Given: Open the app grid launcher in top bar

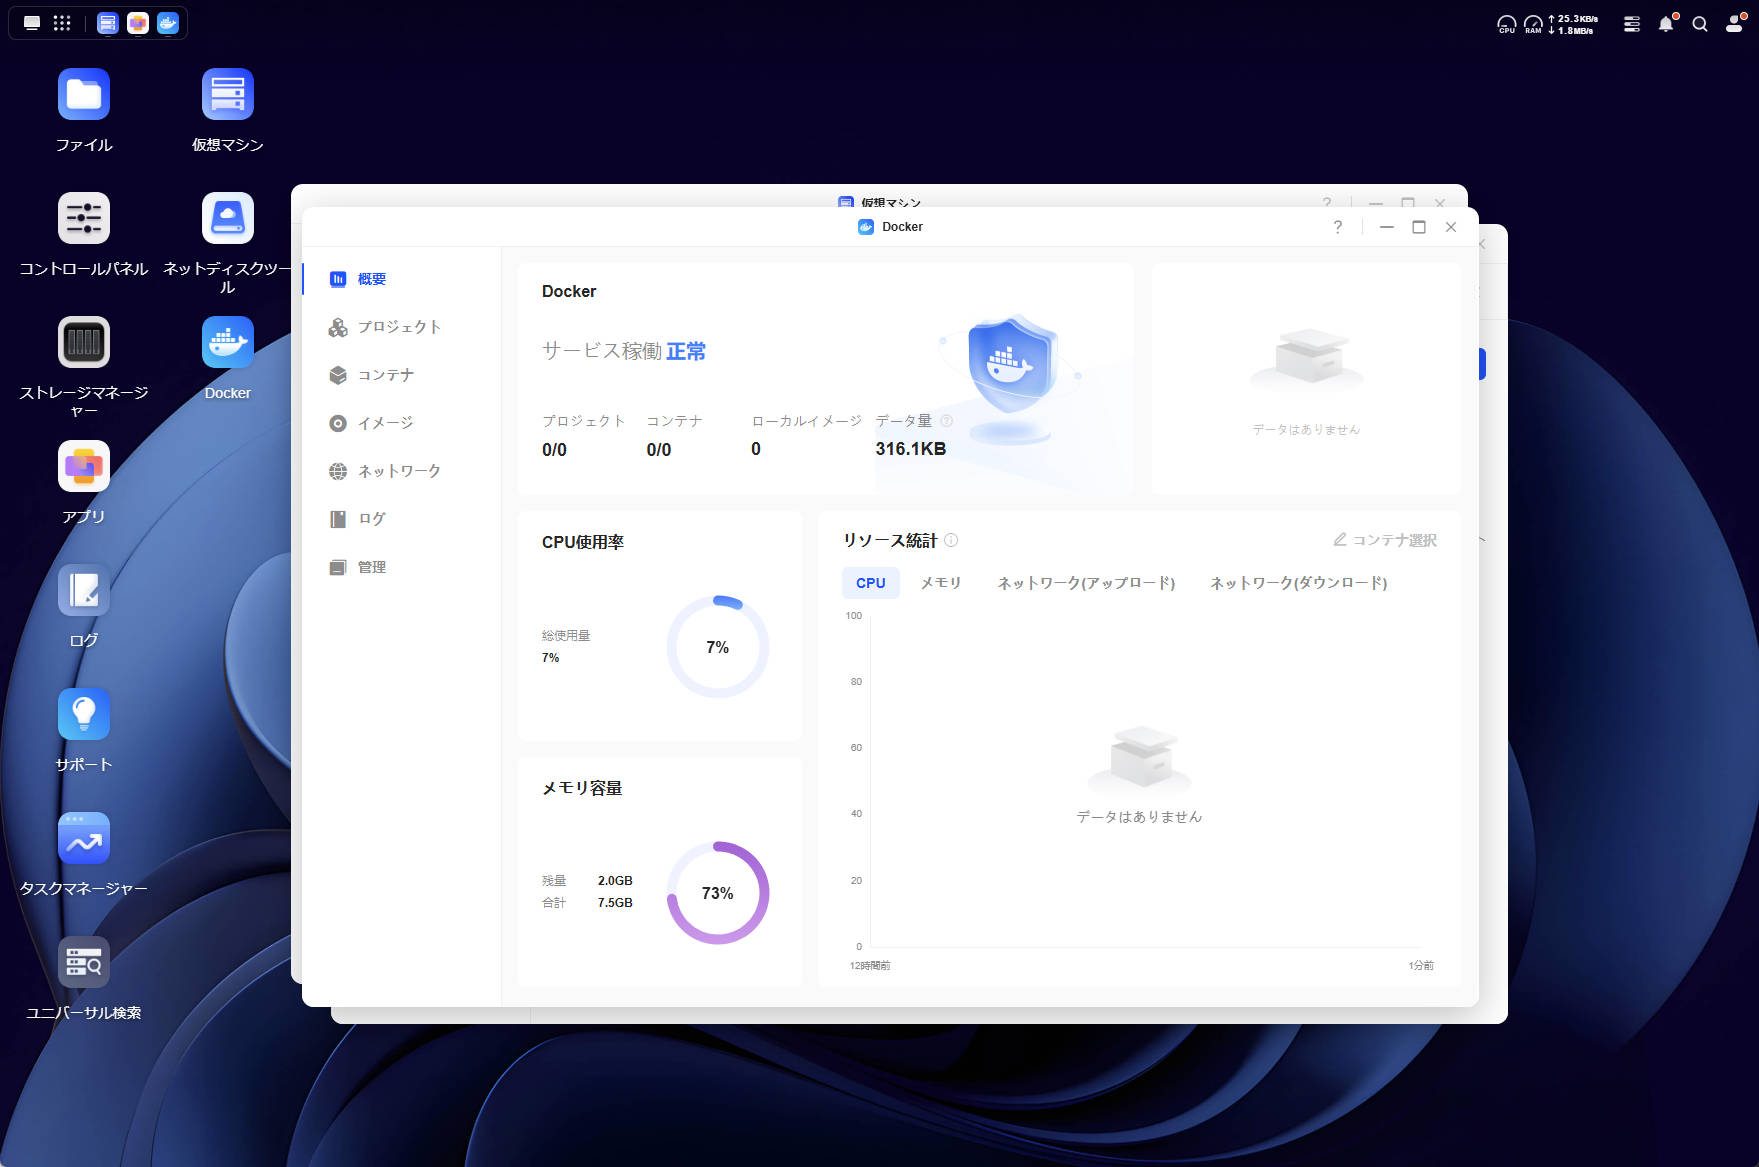Looking at the screenshot, I should click(62, 23).
